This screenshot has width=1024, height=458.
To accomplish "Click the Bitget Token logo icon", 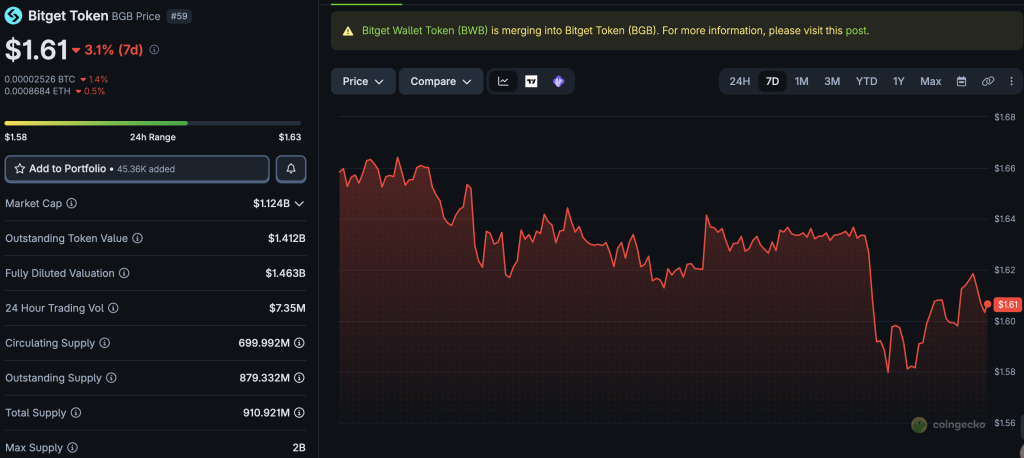I will (13, 16).
